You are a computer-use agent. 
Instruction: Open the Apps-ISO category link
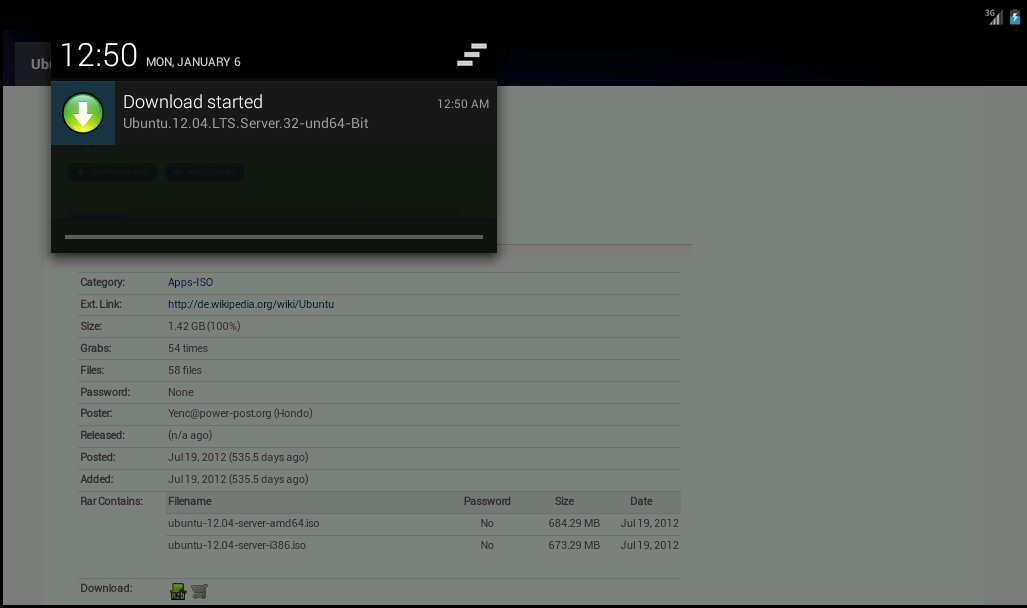tap(190, 282)
